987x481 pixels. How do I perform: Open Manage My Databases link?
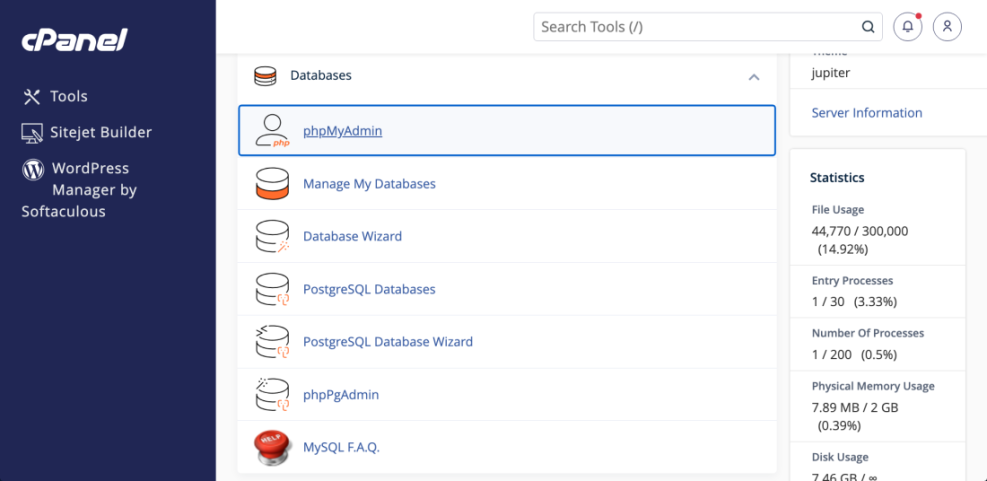pyautogui.click(x=369, y=184)
